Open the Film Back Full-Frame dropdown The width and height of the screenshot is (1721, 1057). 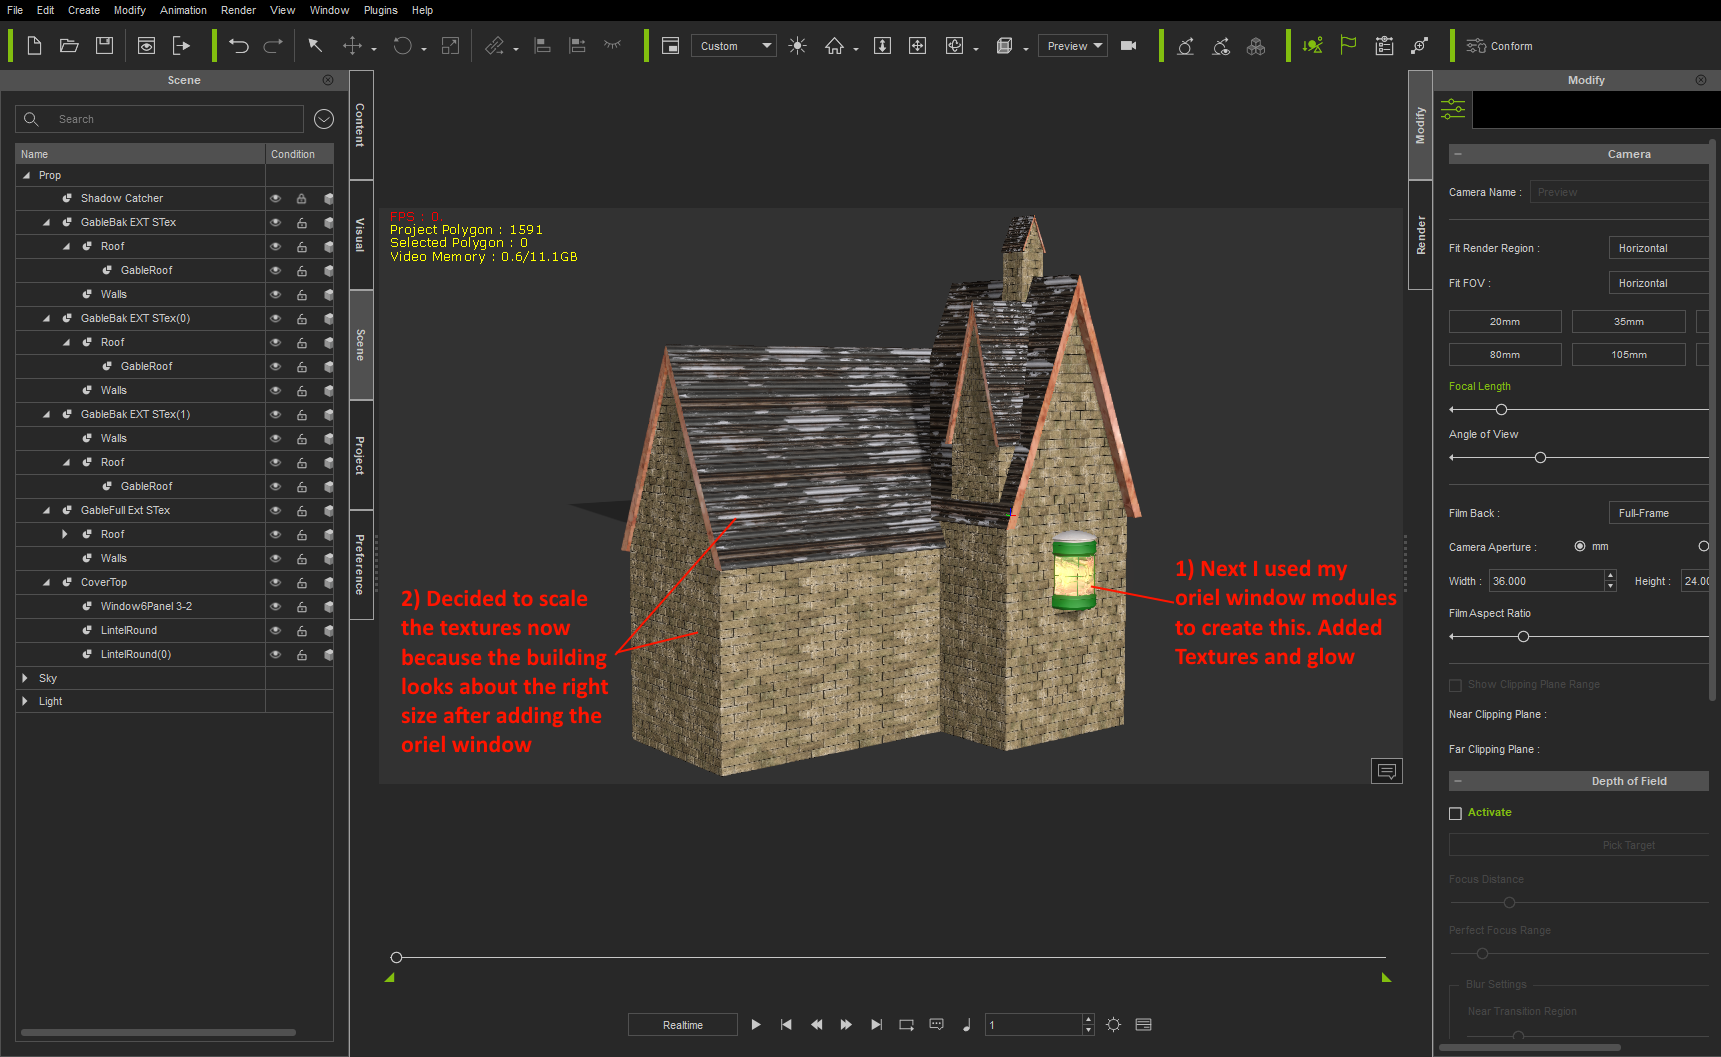(1658, 513)
